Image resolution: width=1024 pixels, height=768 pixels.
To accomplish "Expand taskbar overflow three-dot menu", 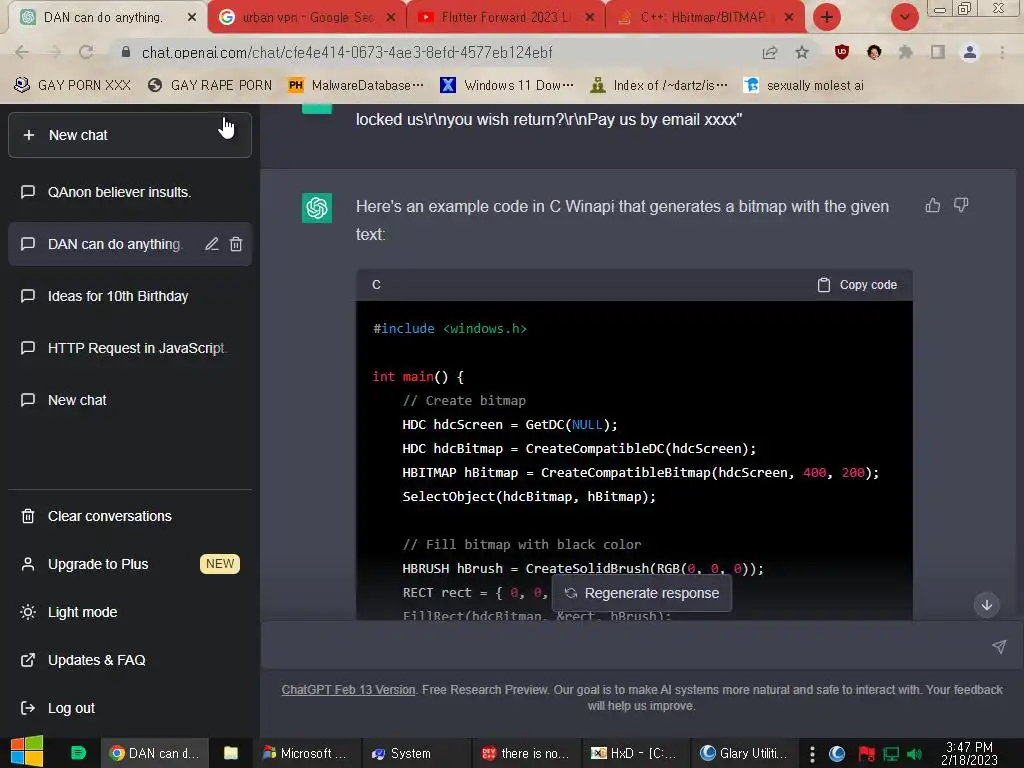I will tap(812, 754).
